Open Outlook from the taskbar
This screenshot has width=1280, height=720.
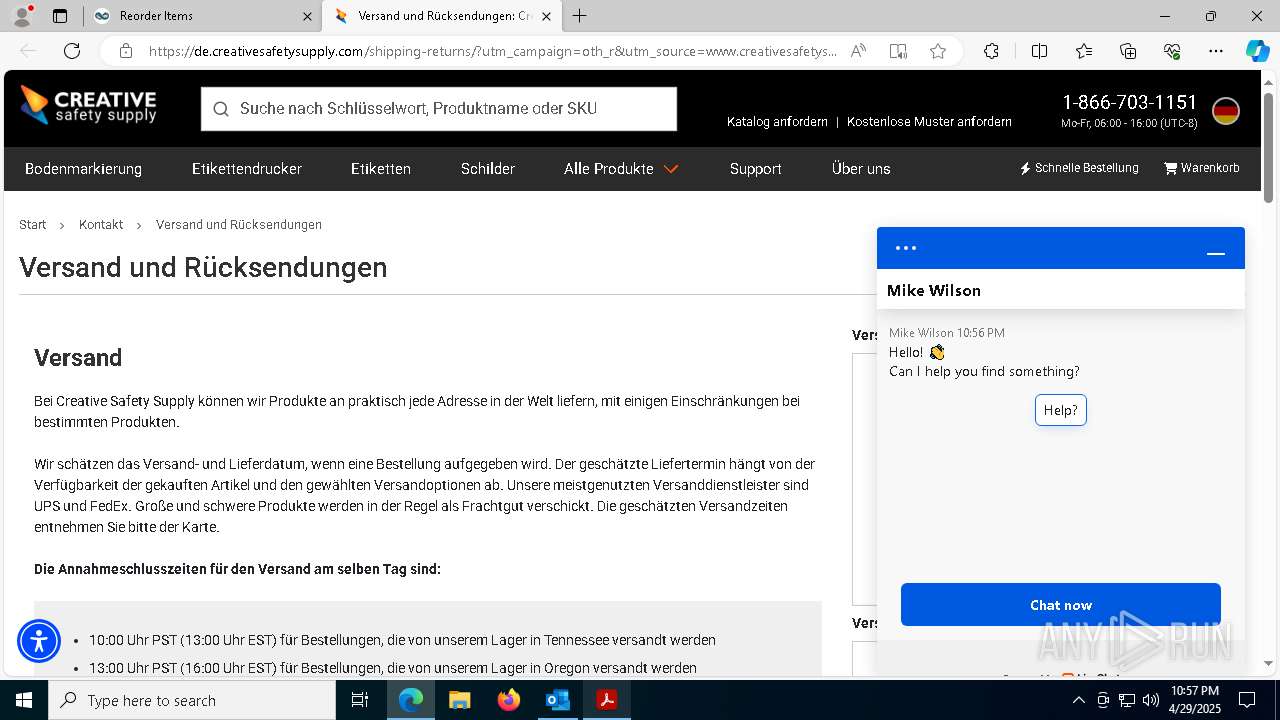pos(557,700)
